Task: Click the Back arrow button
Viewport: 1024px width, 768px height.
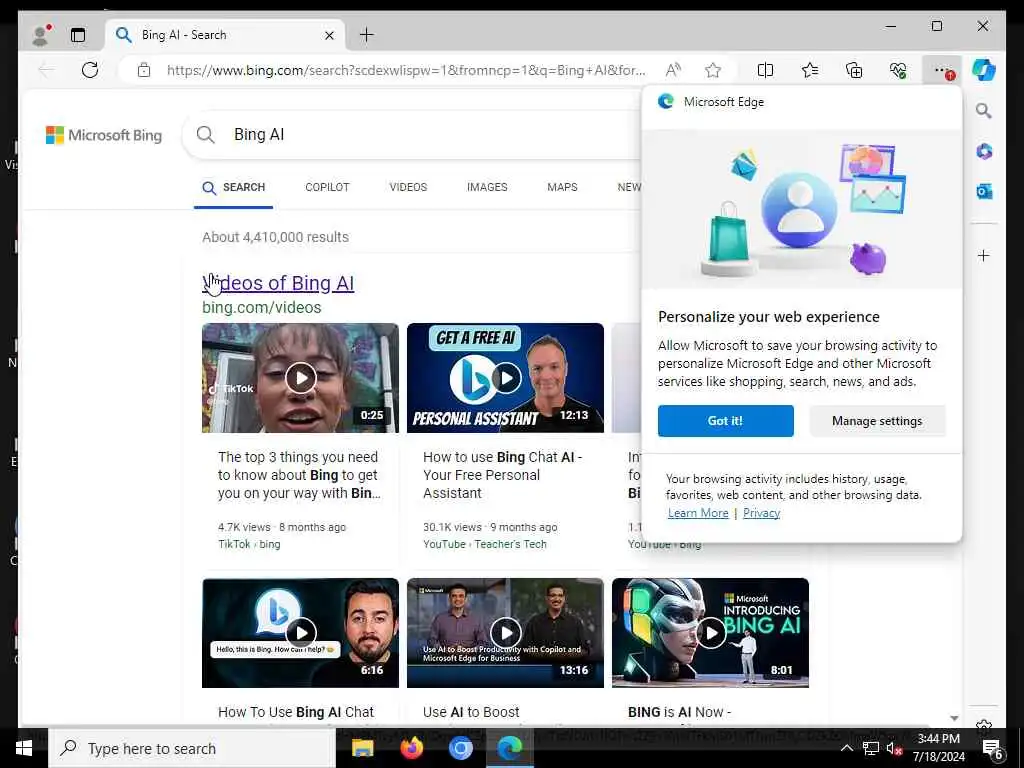Action: click(x=46, y=70)
